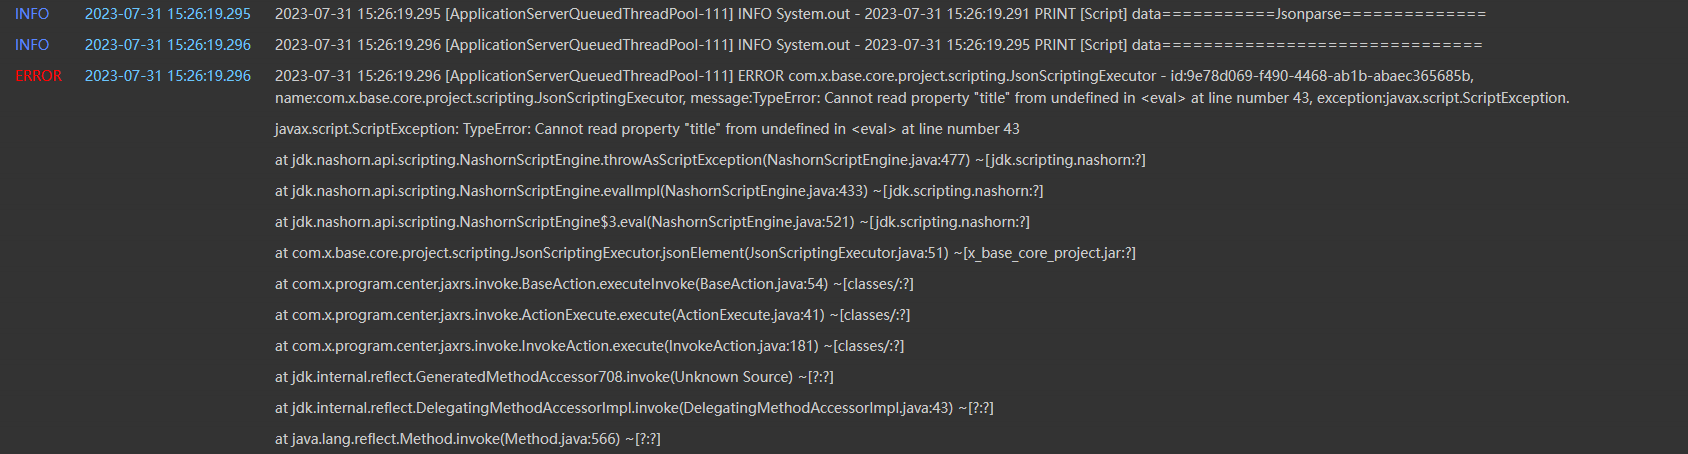Viewport: 1688px width, 454px height.
Task: Click the InvokeAction.execute stack frame
Action: pos(589,346)
